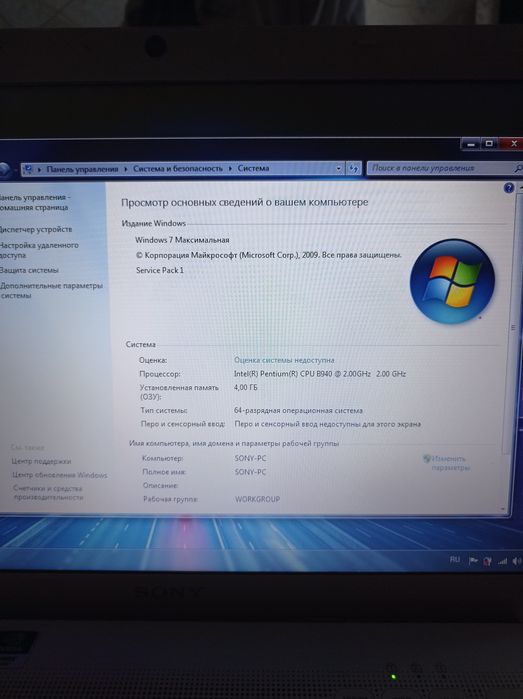This screenshot has width=523, height=699.
Task: Click the SONY-PC value beside Компьютер
Action: coord(251,458)
